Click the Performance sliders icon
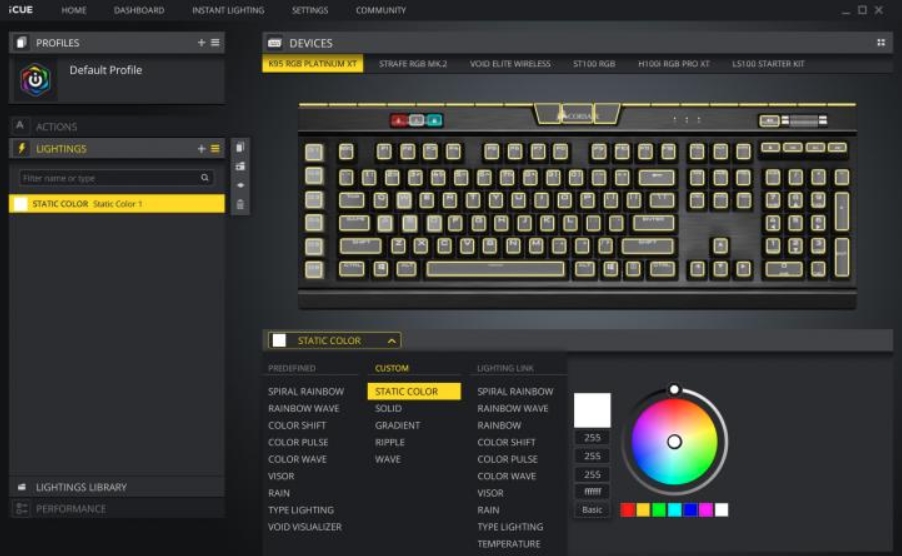 click(22, 509)
